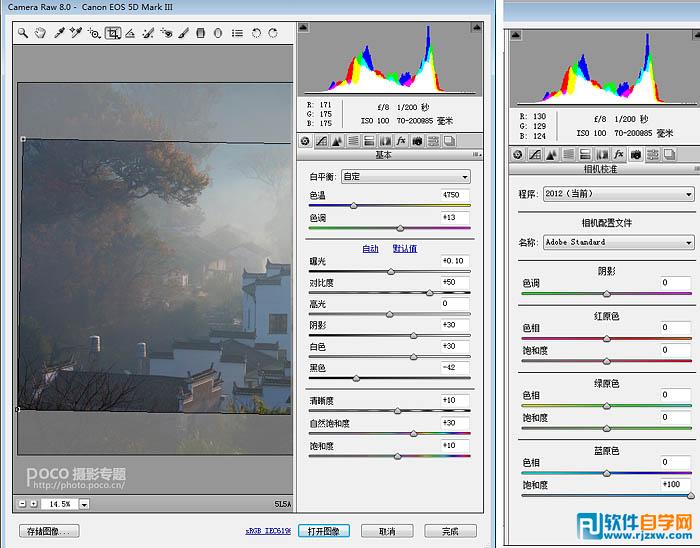Open the Tone Curve tab in right window
700x548 pixels.
[x=534, y=155]
